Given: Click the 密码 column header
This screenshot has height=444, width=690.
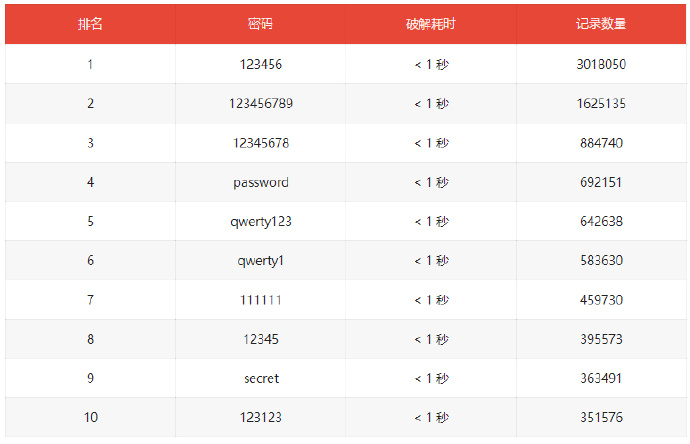Looking at the screenshot, I should (260, 24).
